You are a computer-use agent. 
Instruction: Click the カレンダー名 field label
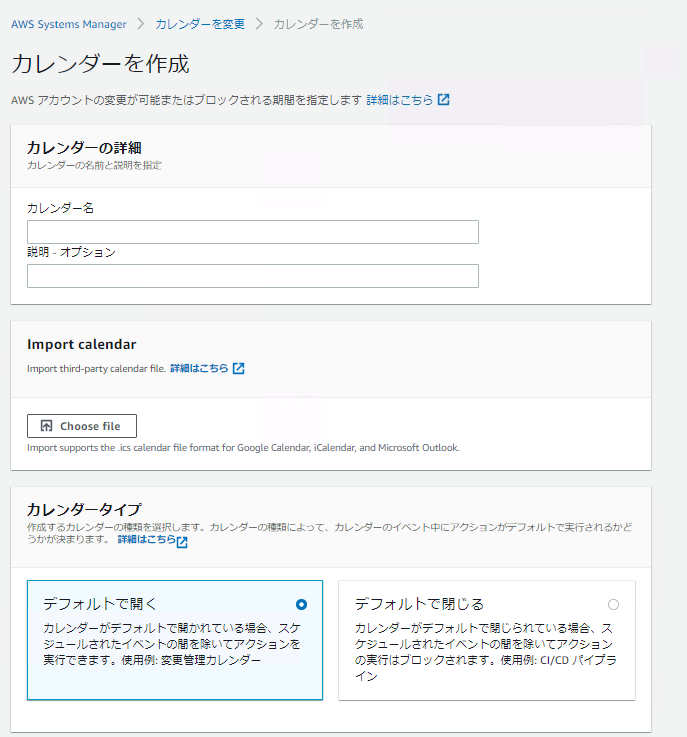[60, 208]
